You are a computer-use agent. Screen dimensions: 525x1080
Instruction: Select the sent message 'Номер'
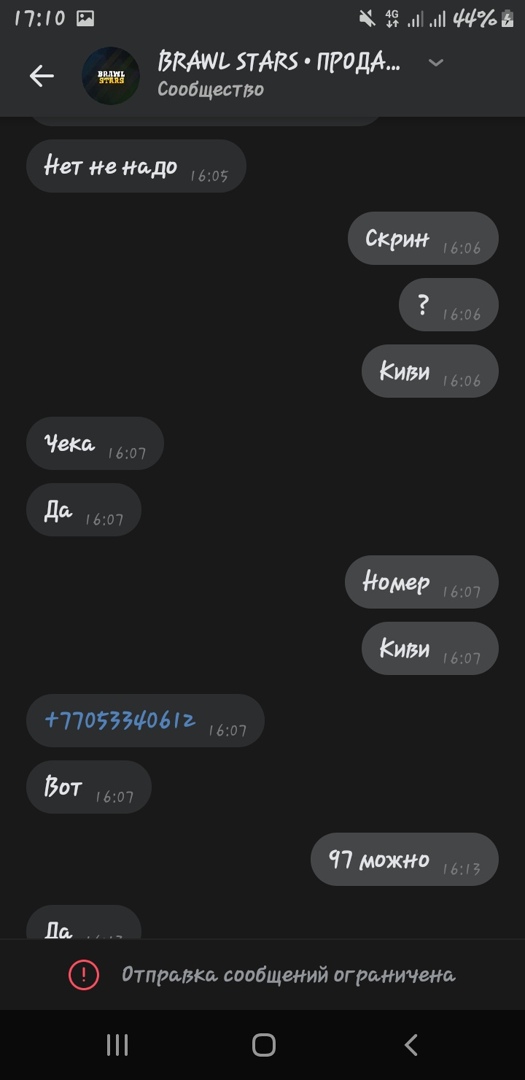(x=422, y=582)
